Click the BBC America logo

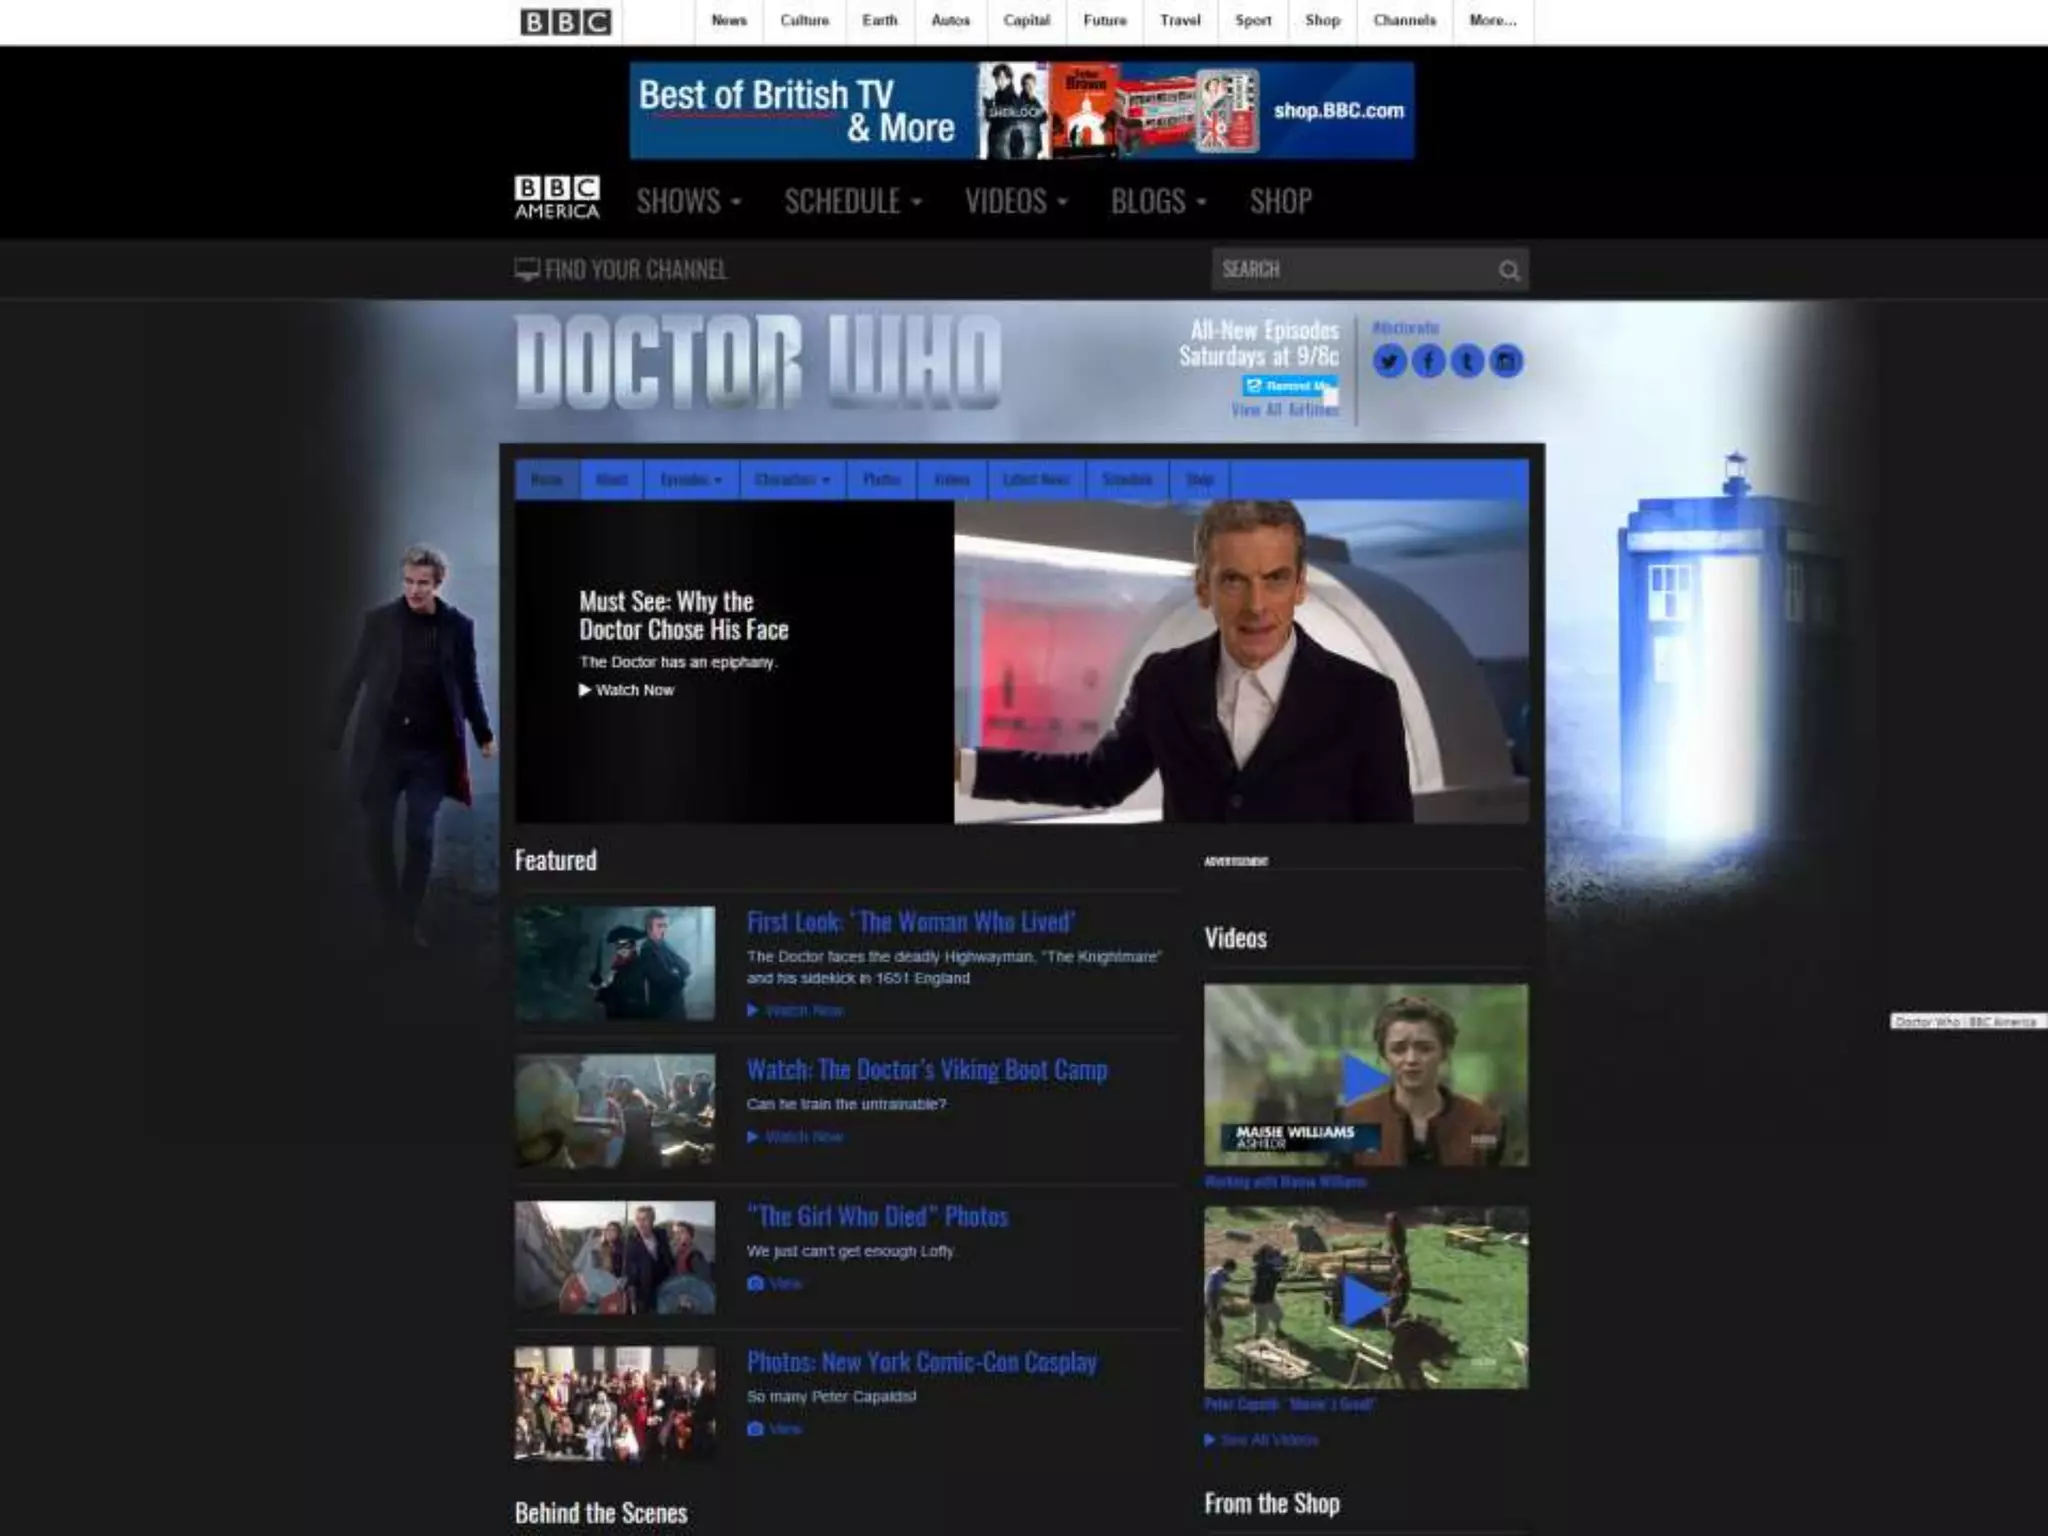pyautogui.click(x=557, y=198)
